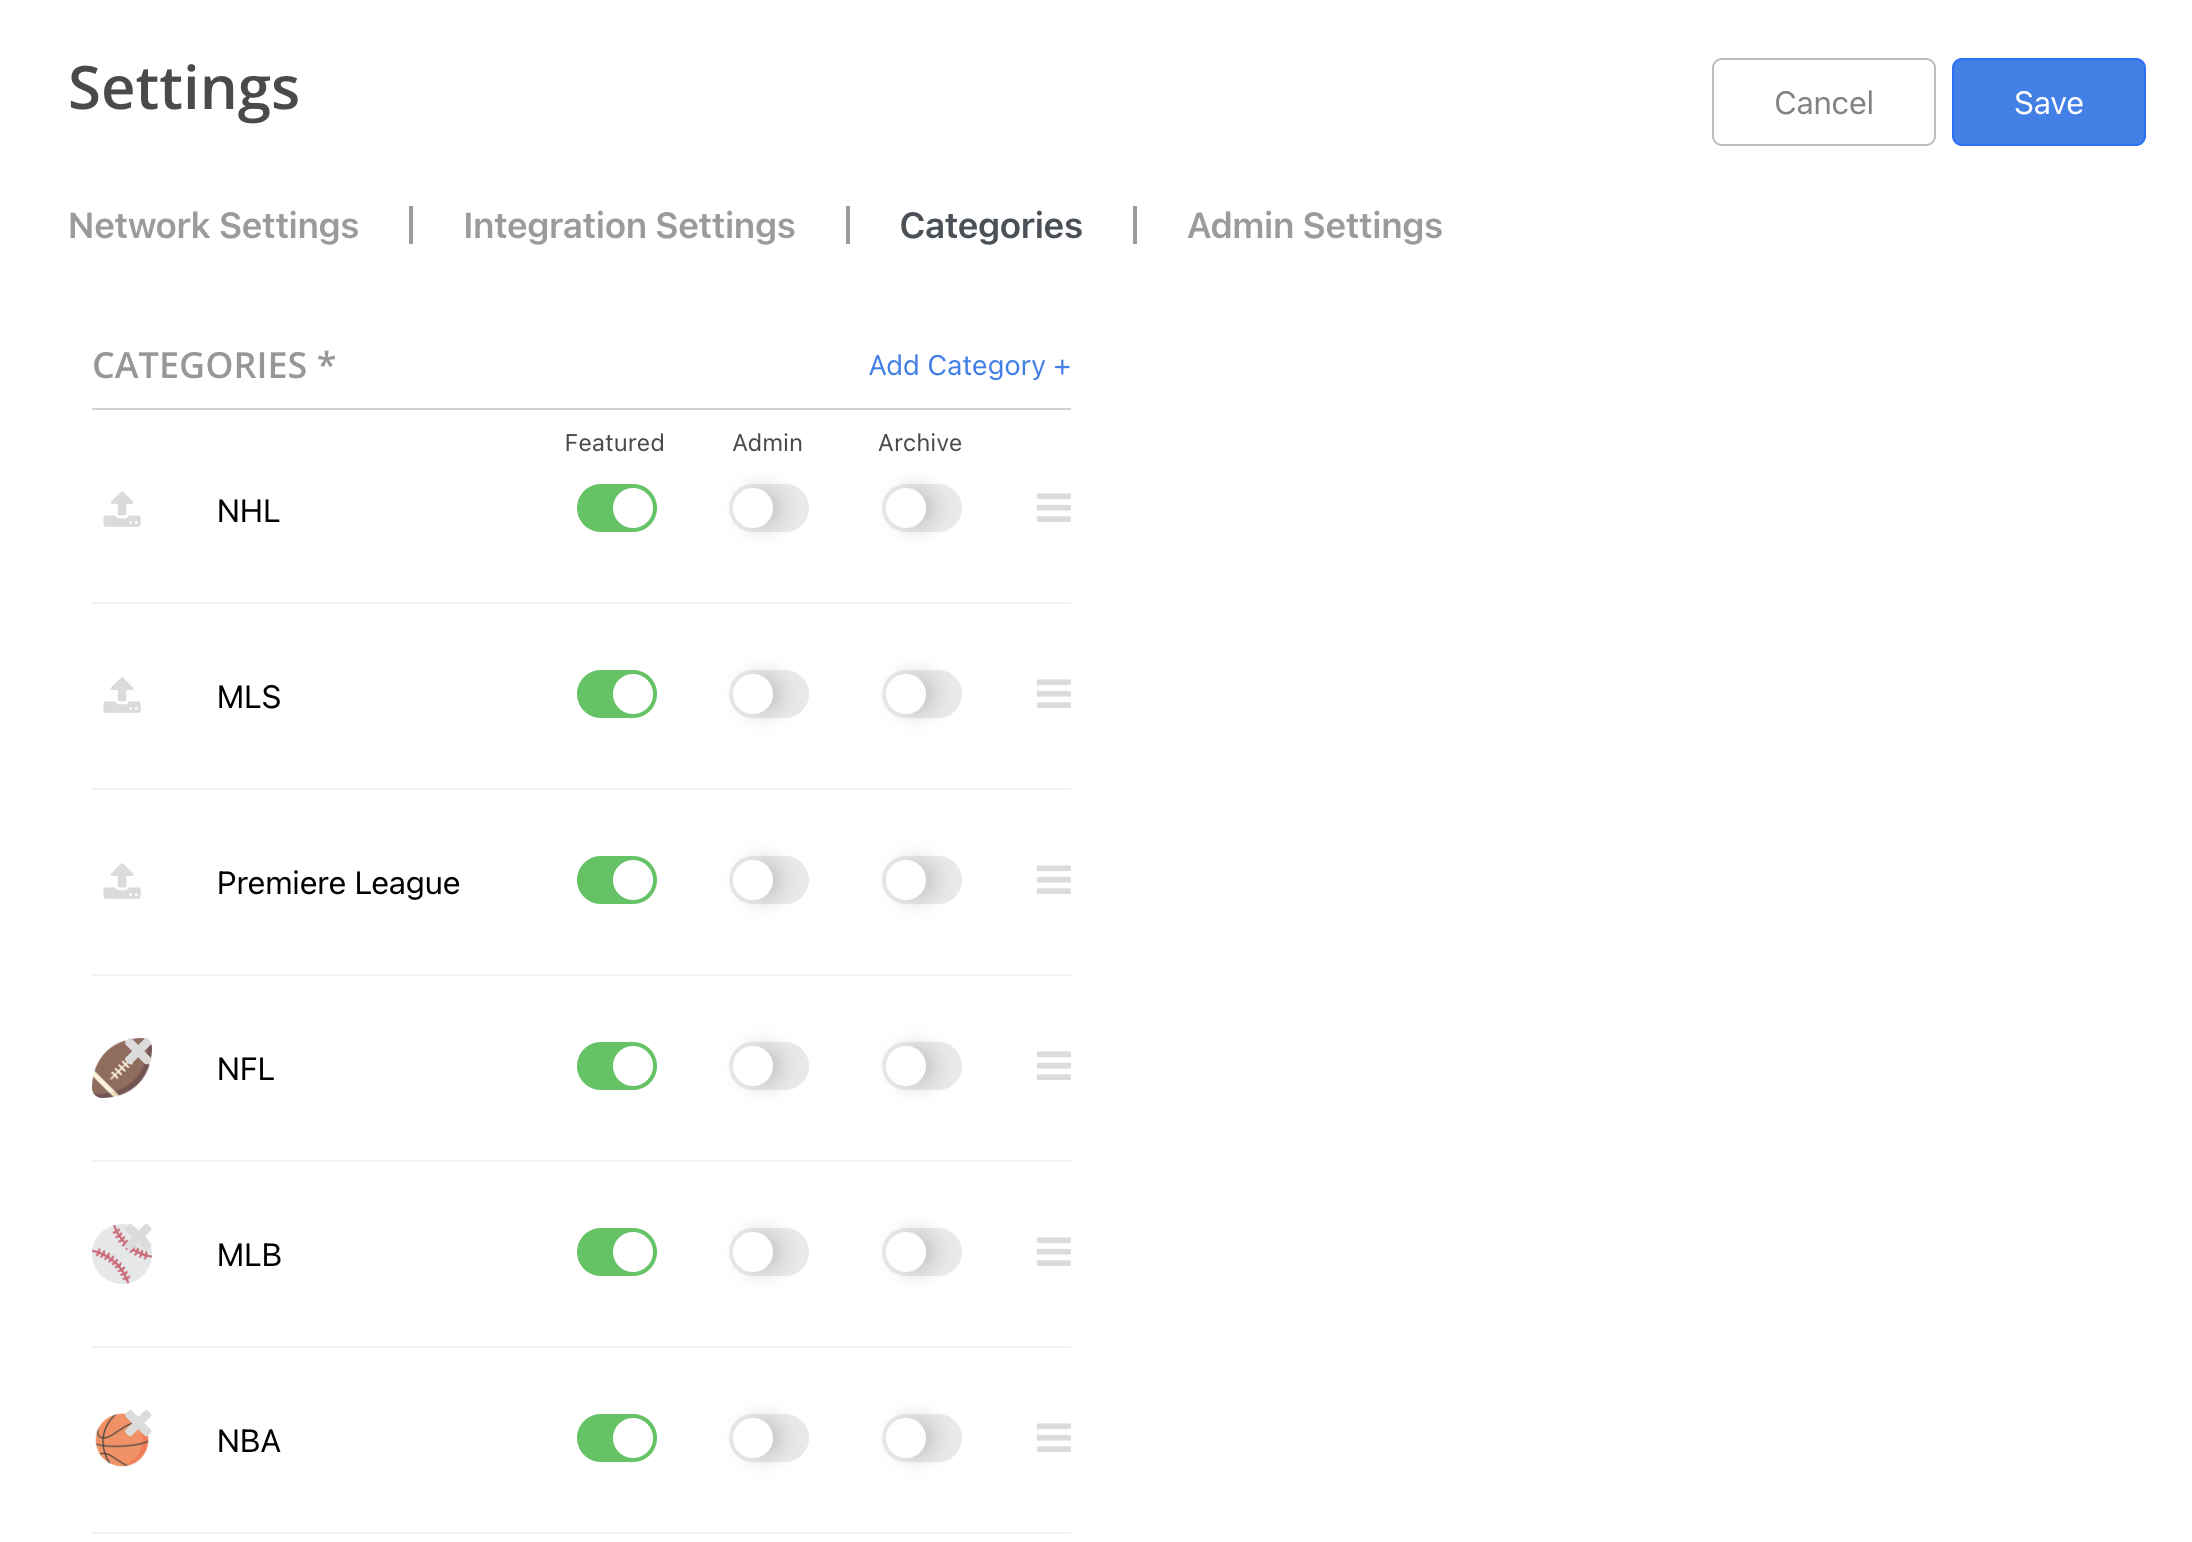Click the MLS row reorder handle
The width and height of the screenshot is (2192, 1542).
click(1053, 694)
